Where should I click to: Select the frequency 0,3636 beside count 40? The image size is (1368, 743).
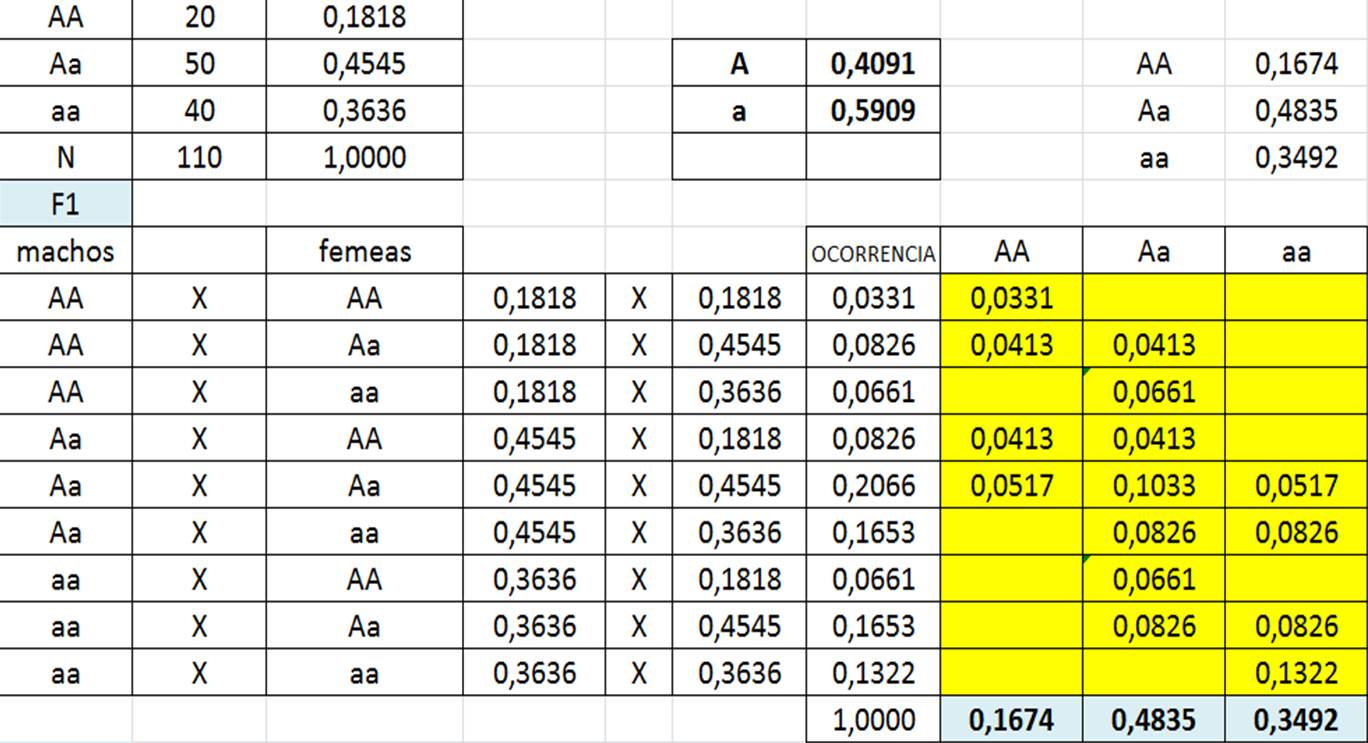pyautogui.click(x=365, y=110)
